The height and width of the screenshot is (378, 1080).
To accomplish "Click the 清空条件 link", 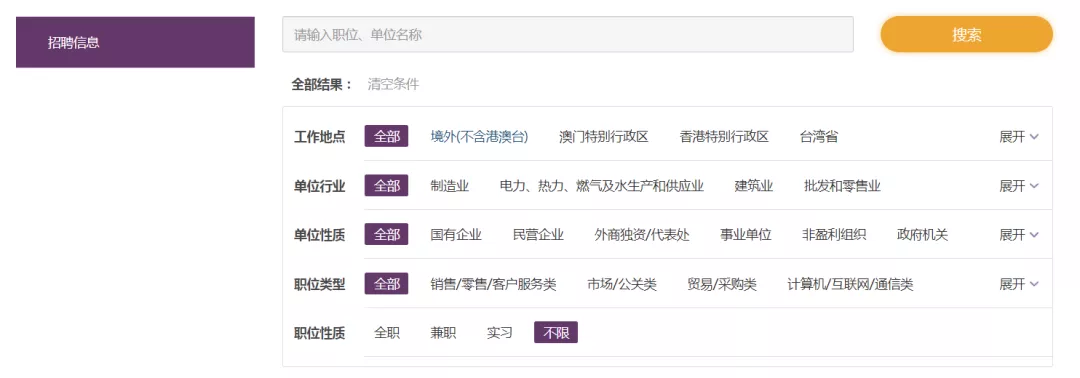I will point(393,85).
